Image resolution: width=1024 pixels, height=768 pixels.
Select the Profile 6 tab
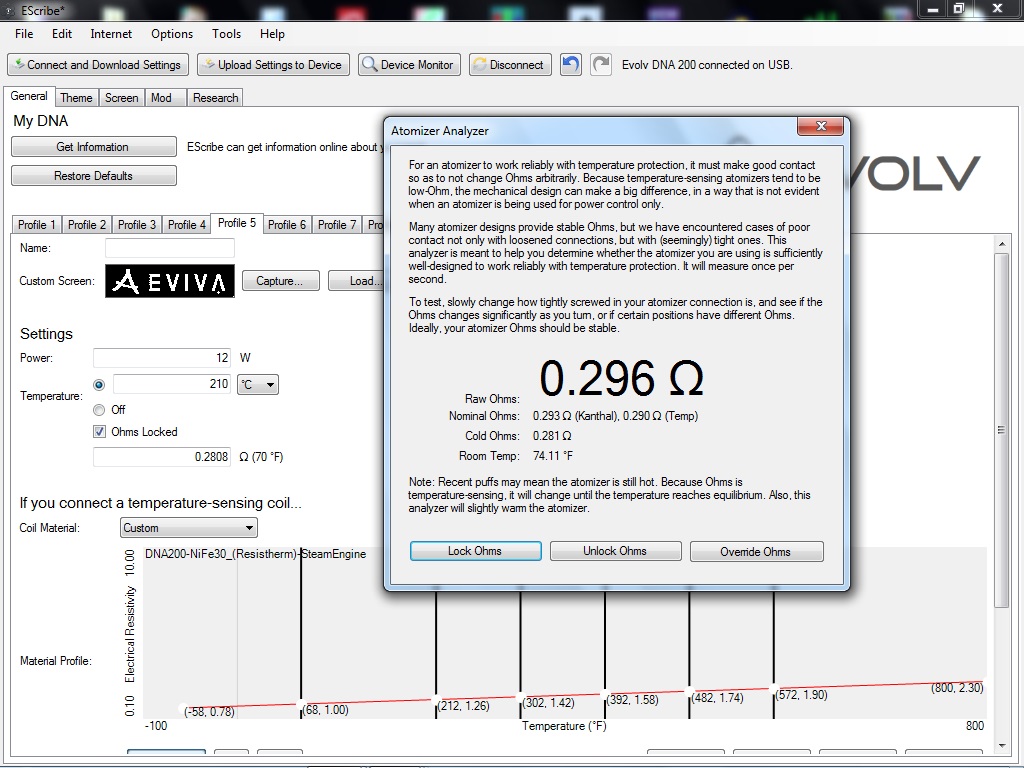tap(287, 225)
